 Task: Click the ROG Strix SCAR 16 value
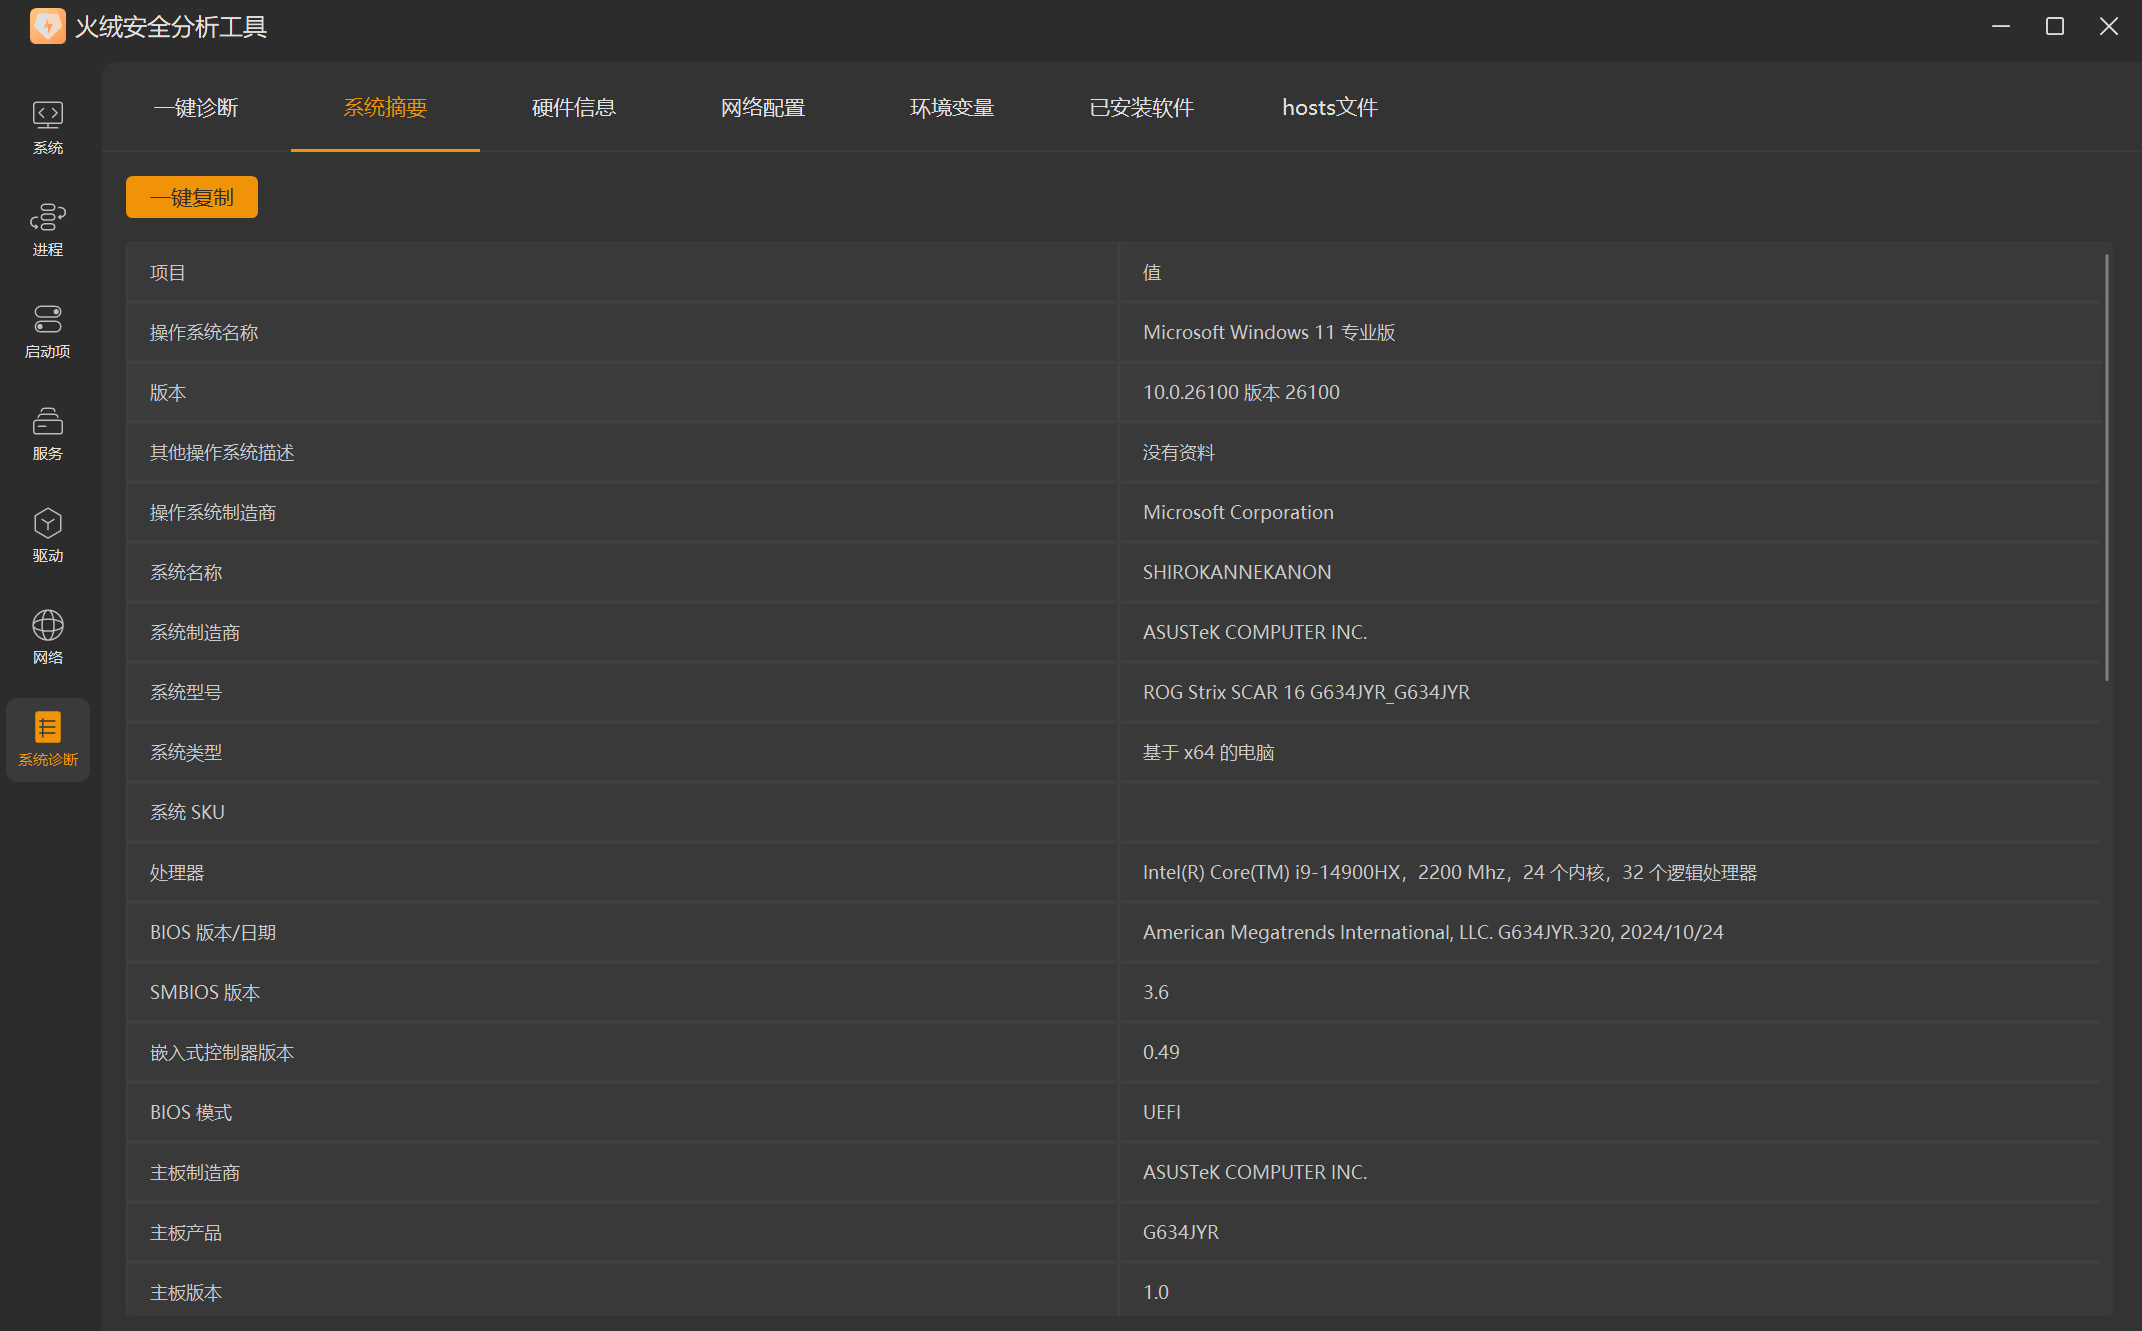pyautogui.click(x=1306, y=692)
